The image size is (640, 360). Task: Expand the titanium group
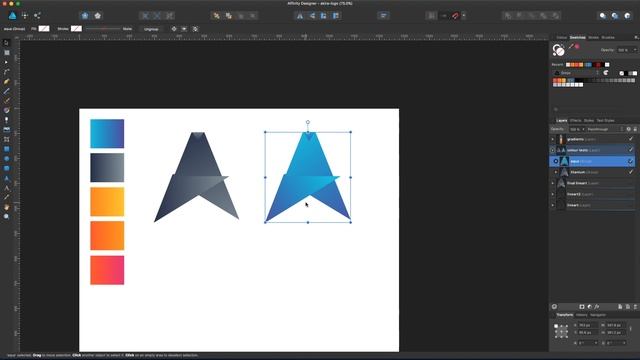click(x=556, y=172)
